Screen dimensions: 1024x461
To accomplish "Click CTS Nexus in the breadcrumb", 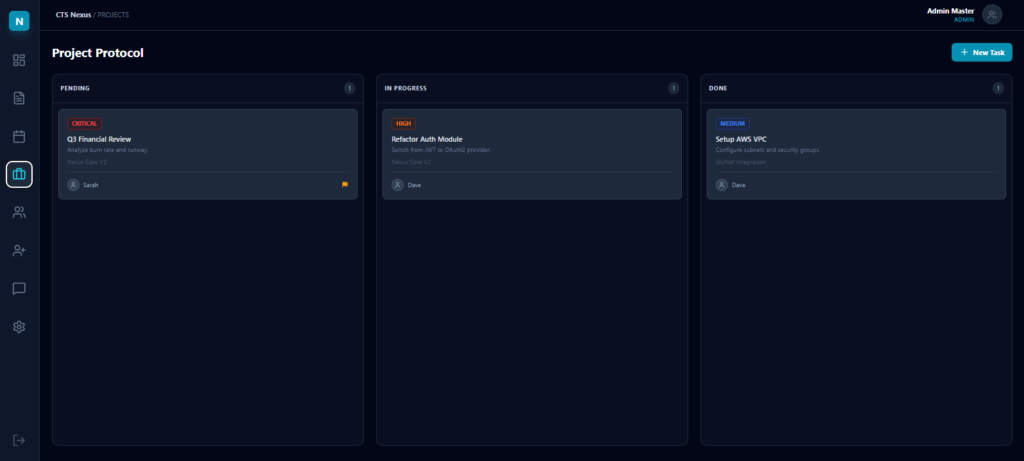I will click(x=73, y=15).
